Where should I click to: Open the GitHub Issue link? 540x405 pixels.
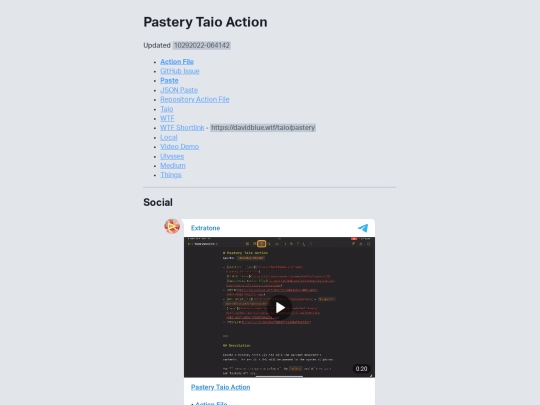click(x=180, y=71)
